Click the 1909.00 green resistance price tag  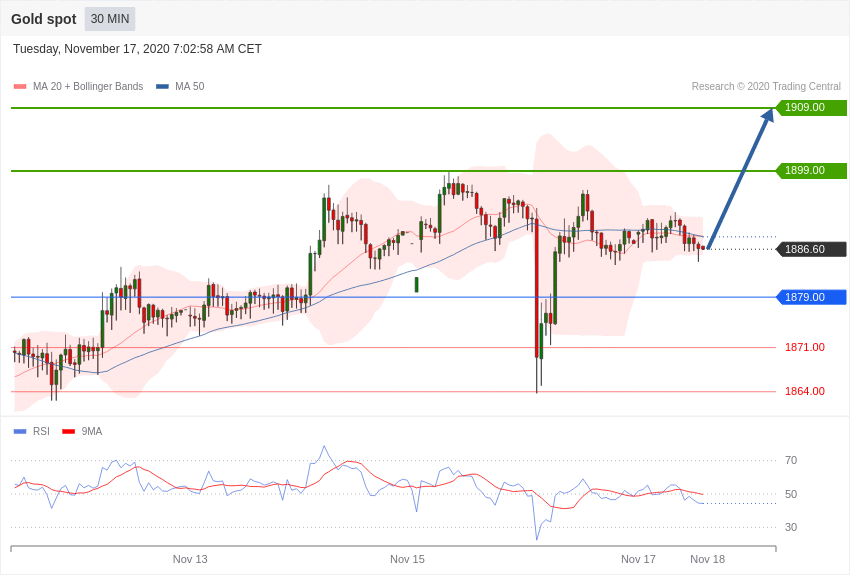click(811, 107)
